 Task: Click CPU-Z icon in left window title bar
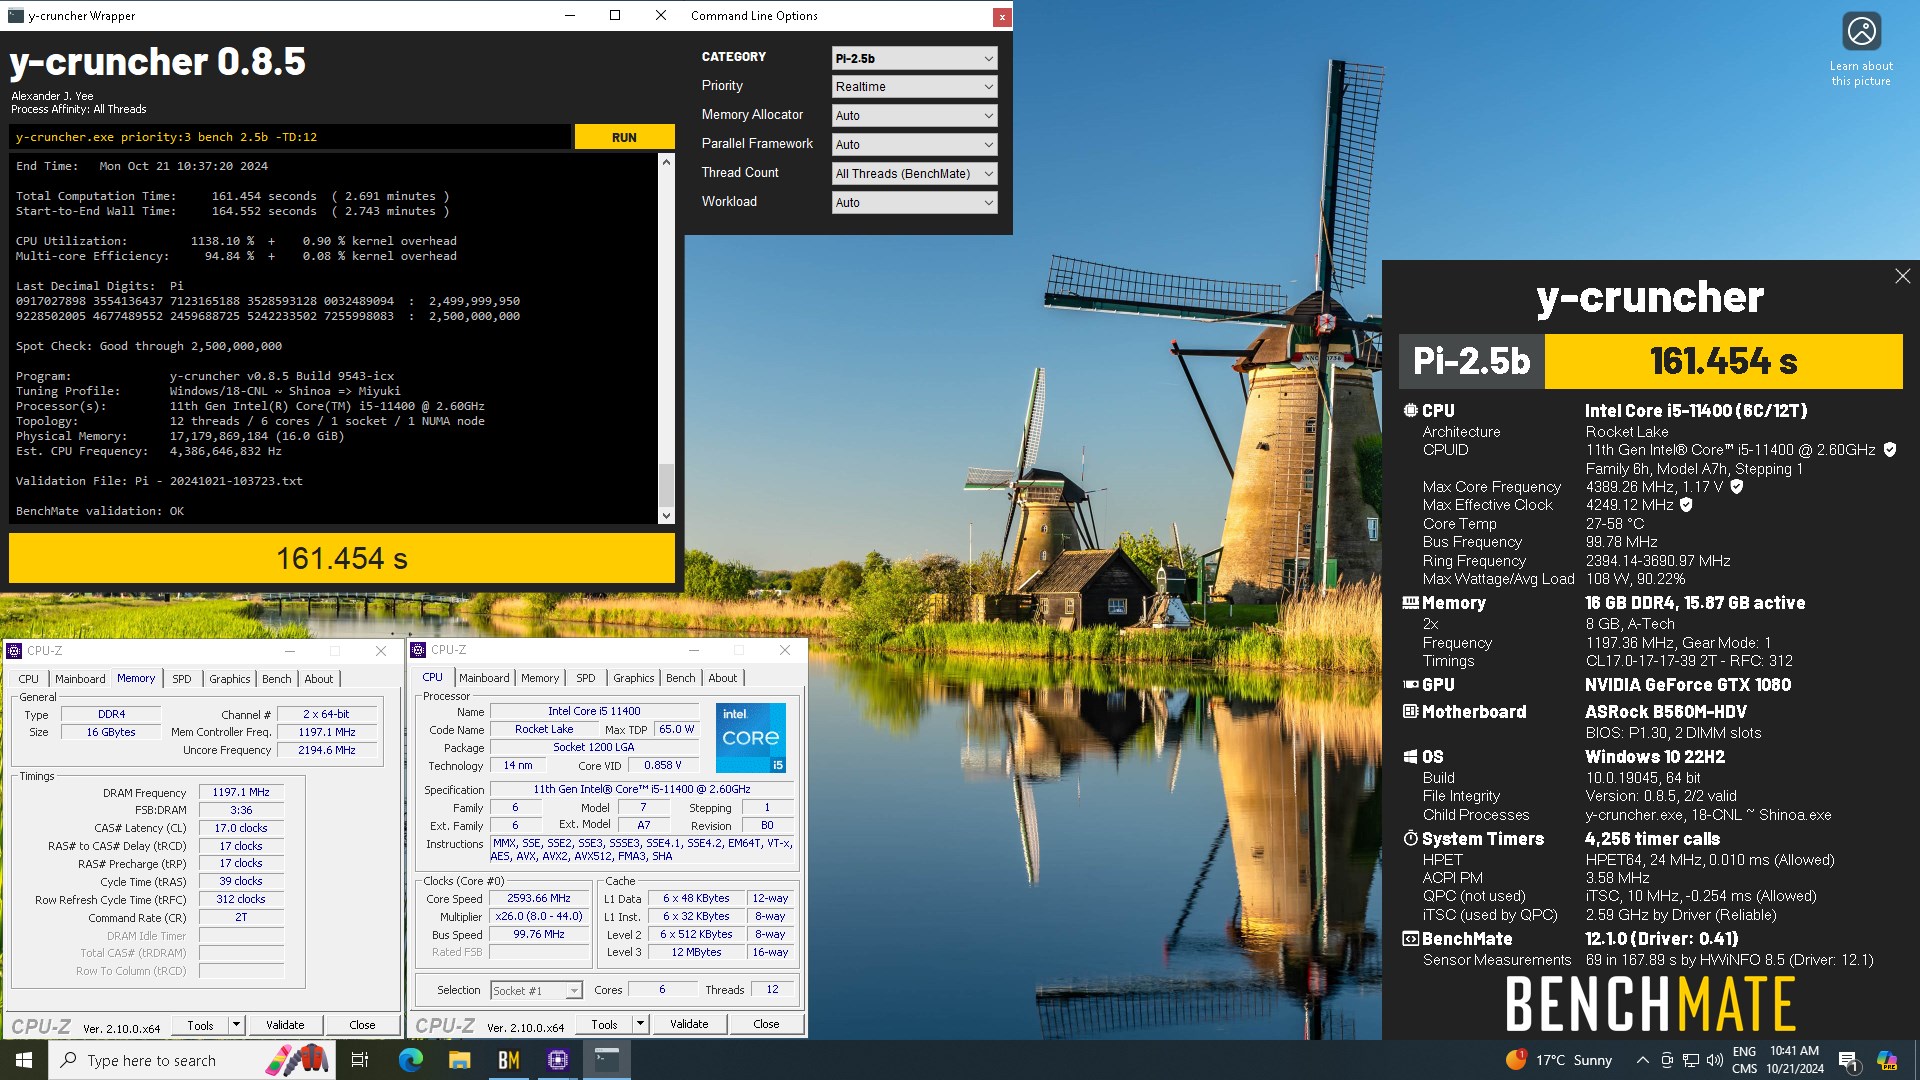15,651
